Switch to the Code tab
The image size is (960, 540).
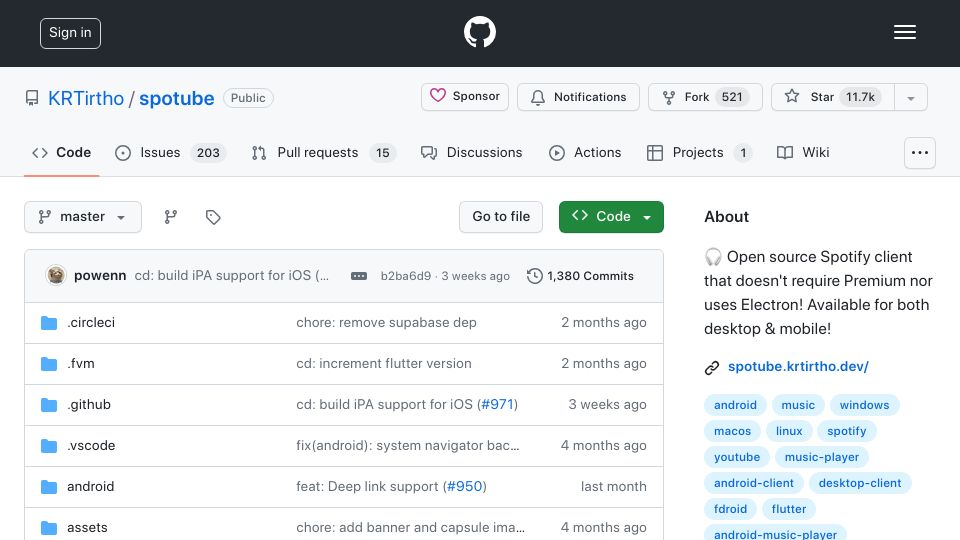tap(61, 152)
